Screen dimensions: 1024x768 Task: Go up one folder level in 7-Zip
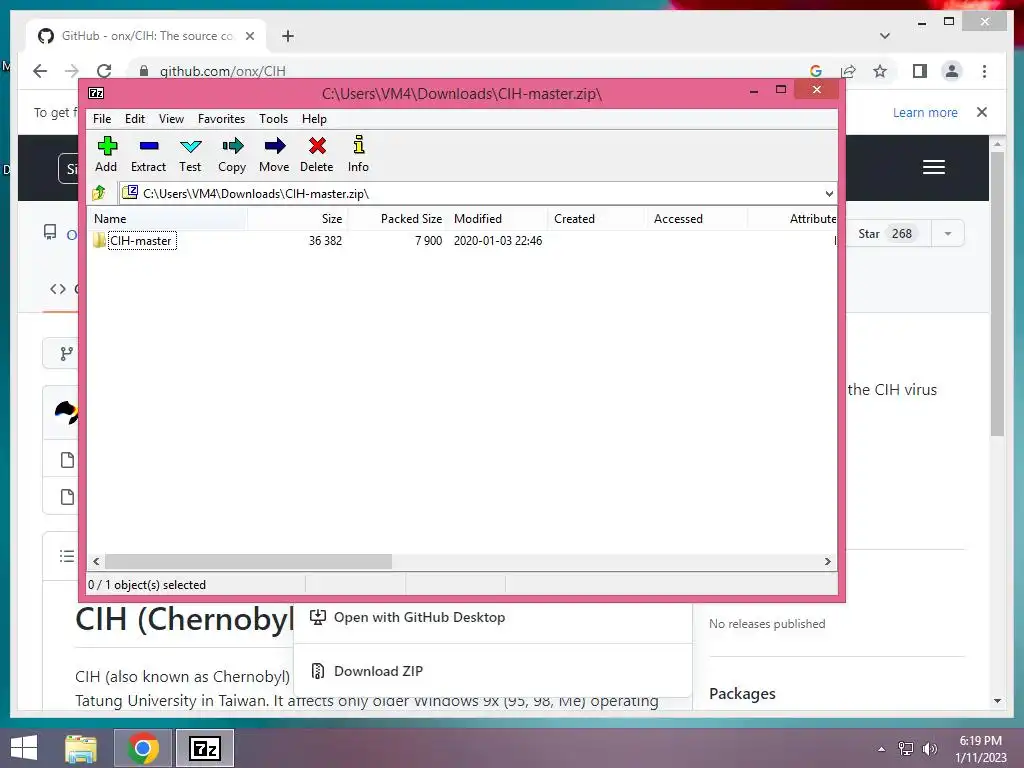point(99,193)
